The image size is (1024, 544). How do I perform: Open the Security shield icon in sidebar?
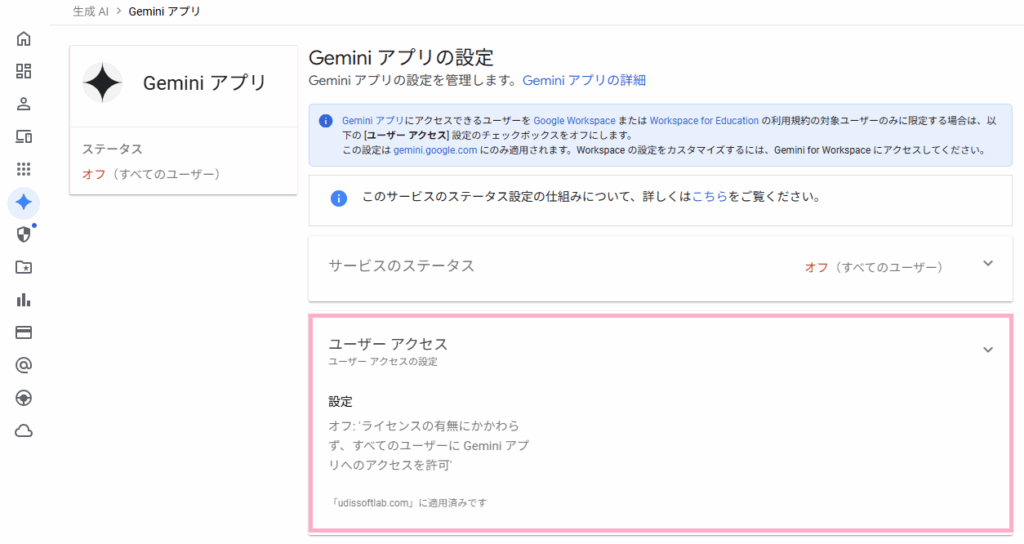point(24,234)
